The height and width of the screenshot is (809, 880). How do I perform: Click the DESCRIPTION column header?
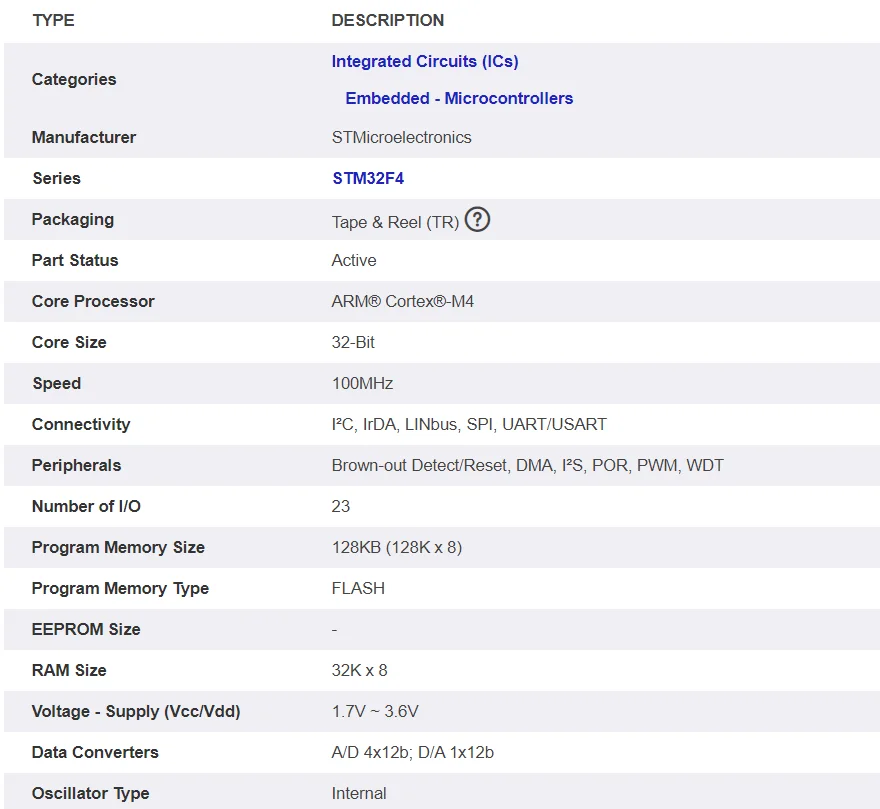click(x=388, y=20)
